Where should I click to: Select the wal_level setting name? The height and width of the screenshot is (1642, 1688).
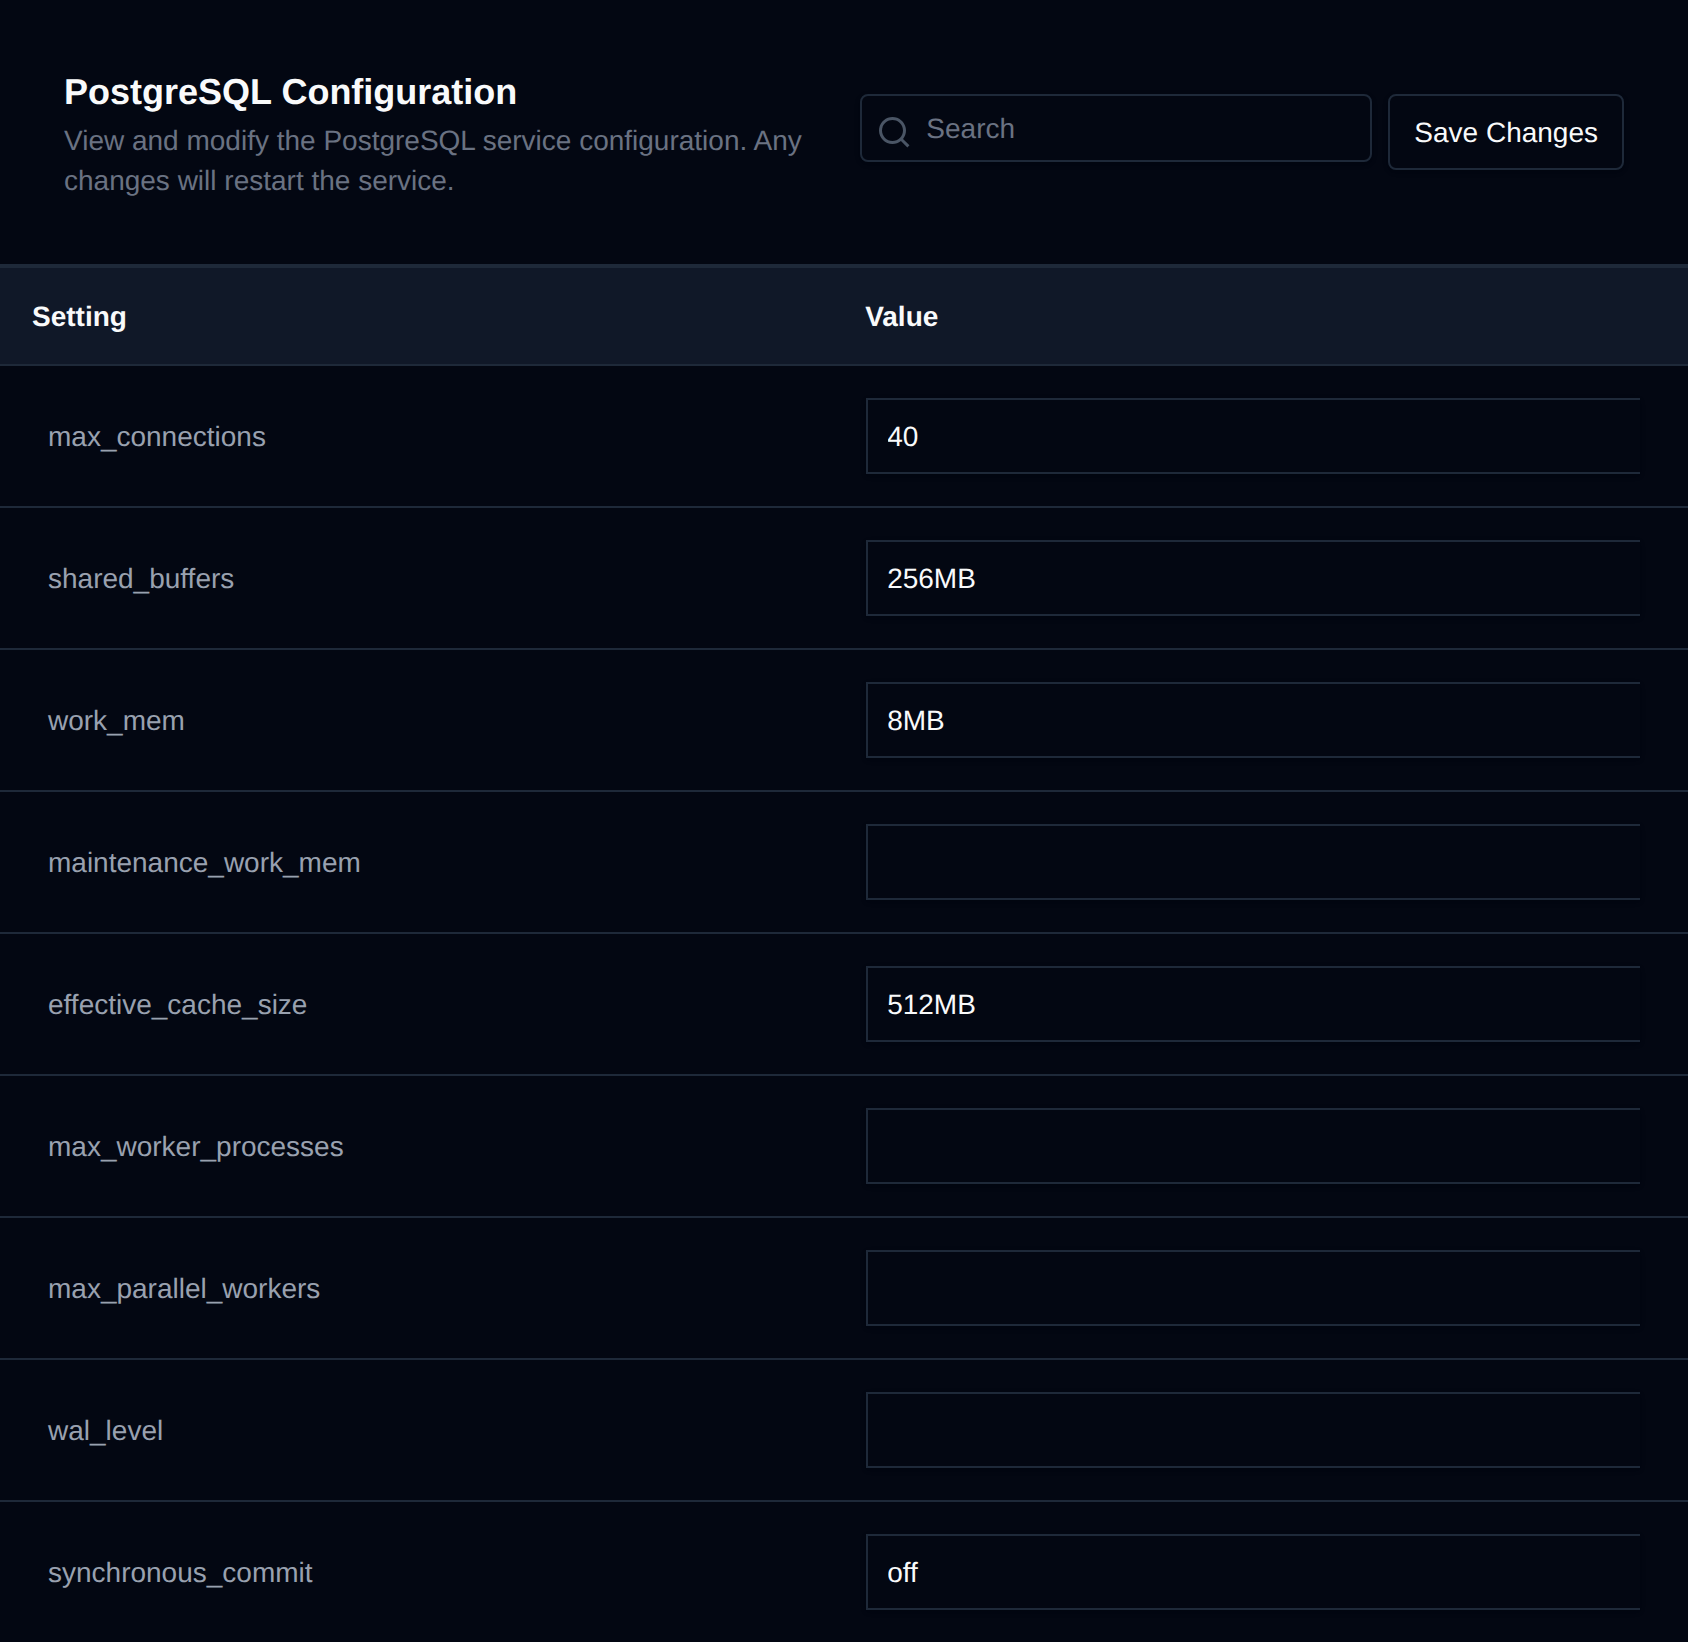coord(105,1431)
